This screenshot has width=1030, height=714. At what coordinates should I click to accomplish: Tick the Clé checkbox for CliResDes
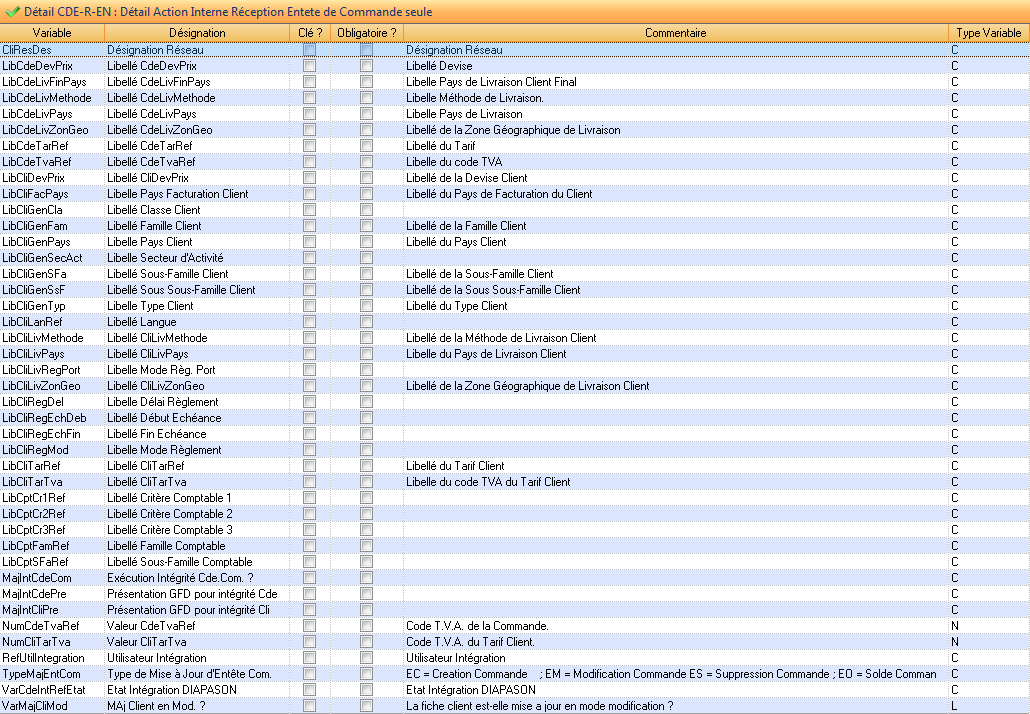point(310,50)
